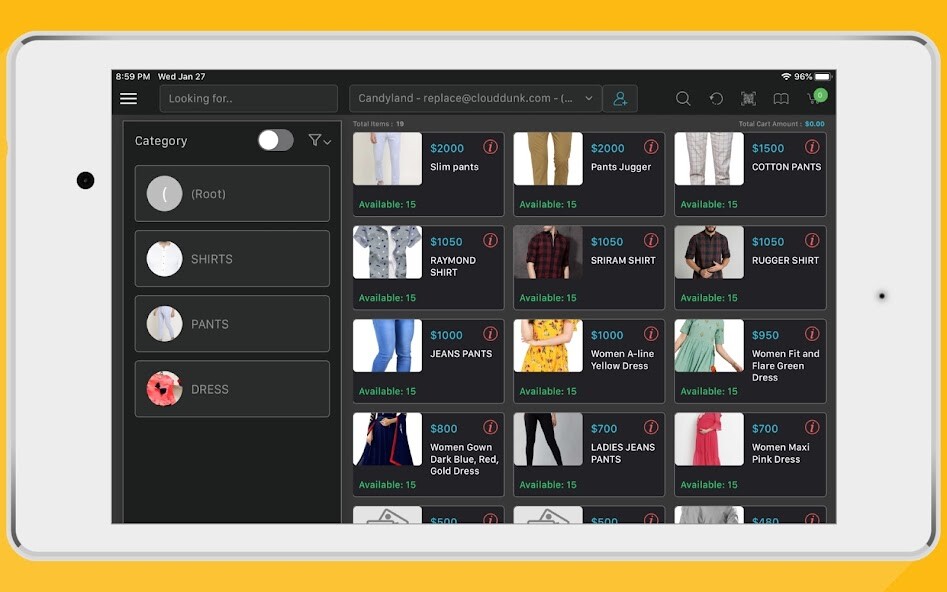Show info for Women Maxi Pink Dress
The width and height of the screenshot is (947, 592).
pos(812,427)
